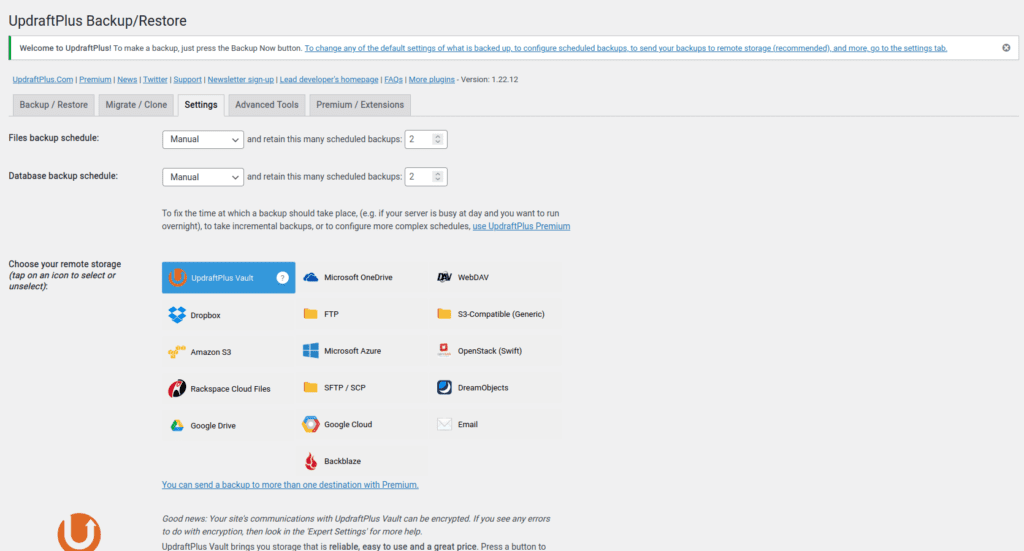Choose Amazon S3 remote storage icon

(x=177, y=352)
